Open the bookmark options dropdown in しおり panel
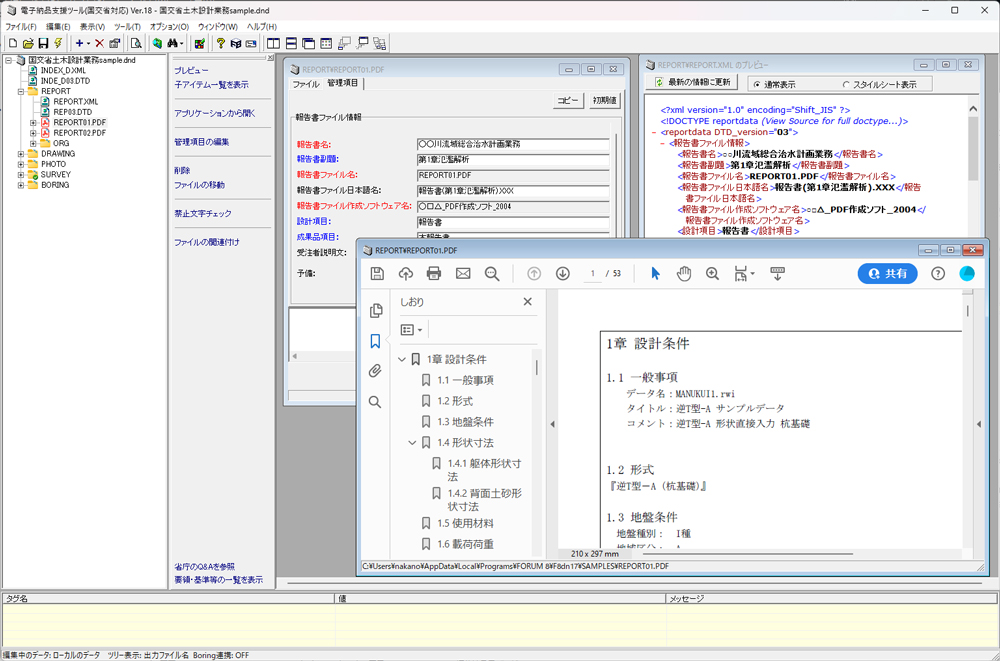 (x=411, y=330)
